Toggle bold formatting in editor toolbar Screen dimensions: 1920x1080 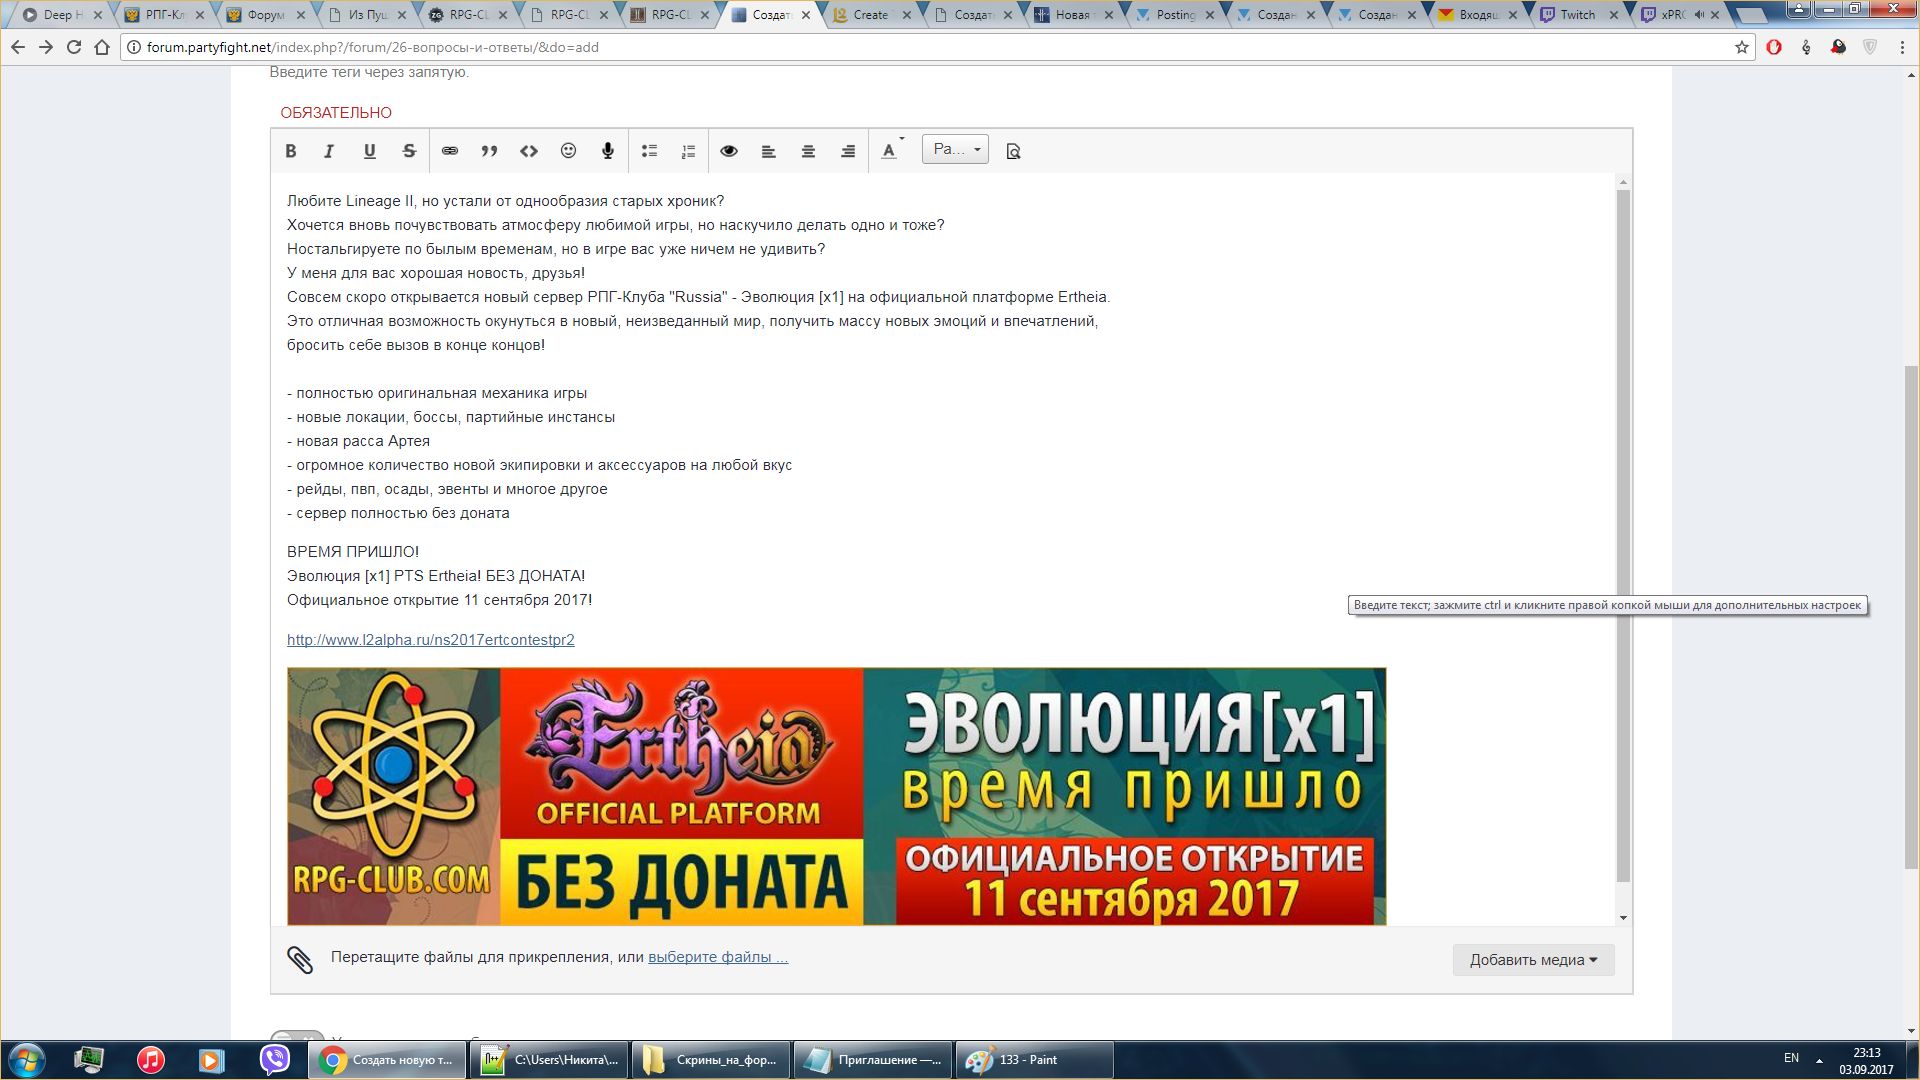tap(291, 151)
